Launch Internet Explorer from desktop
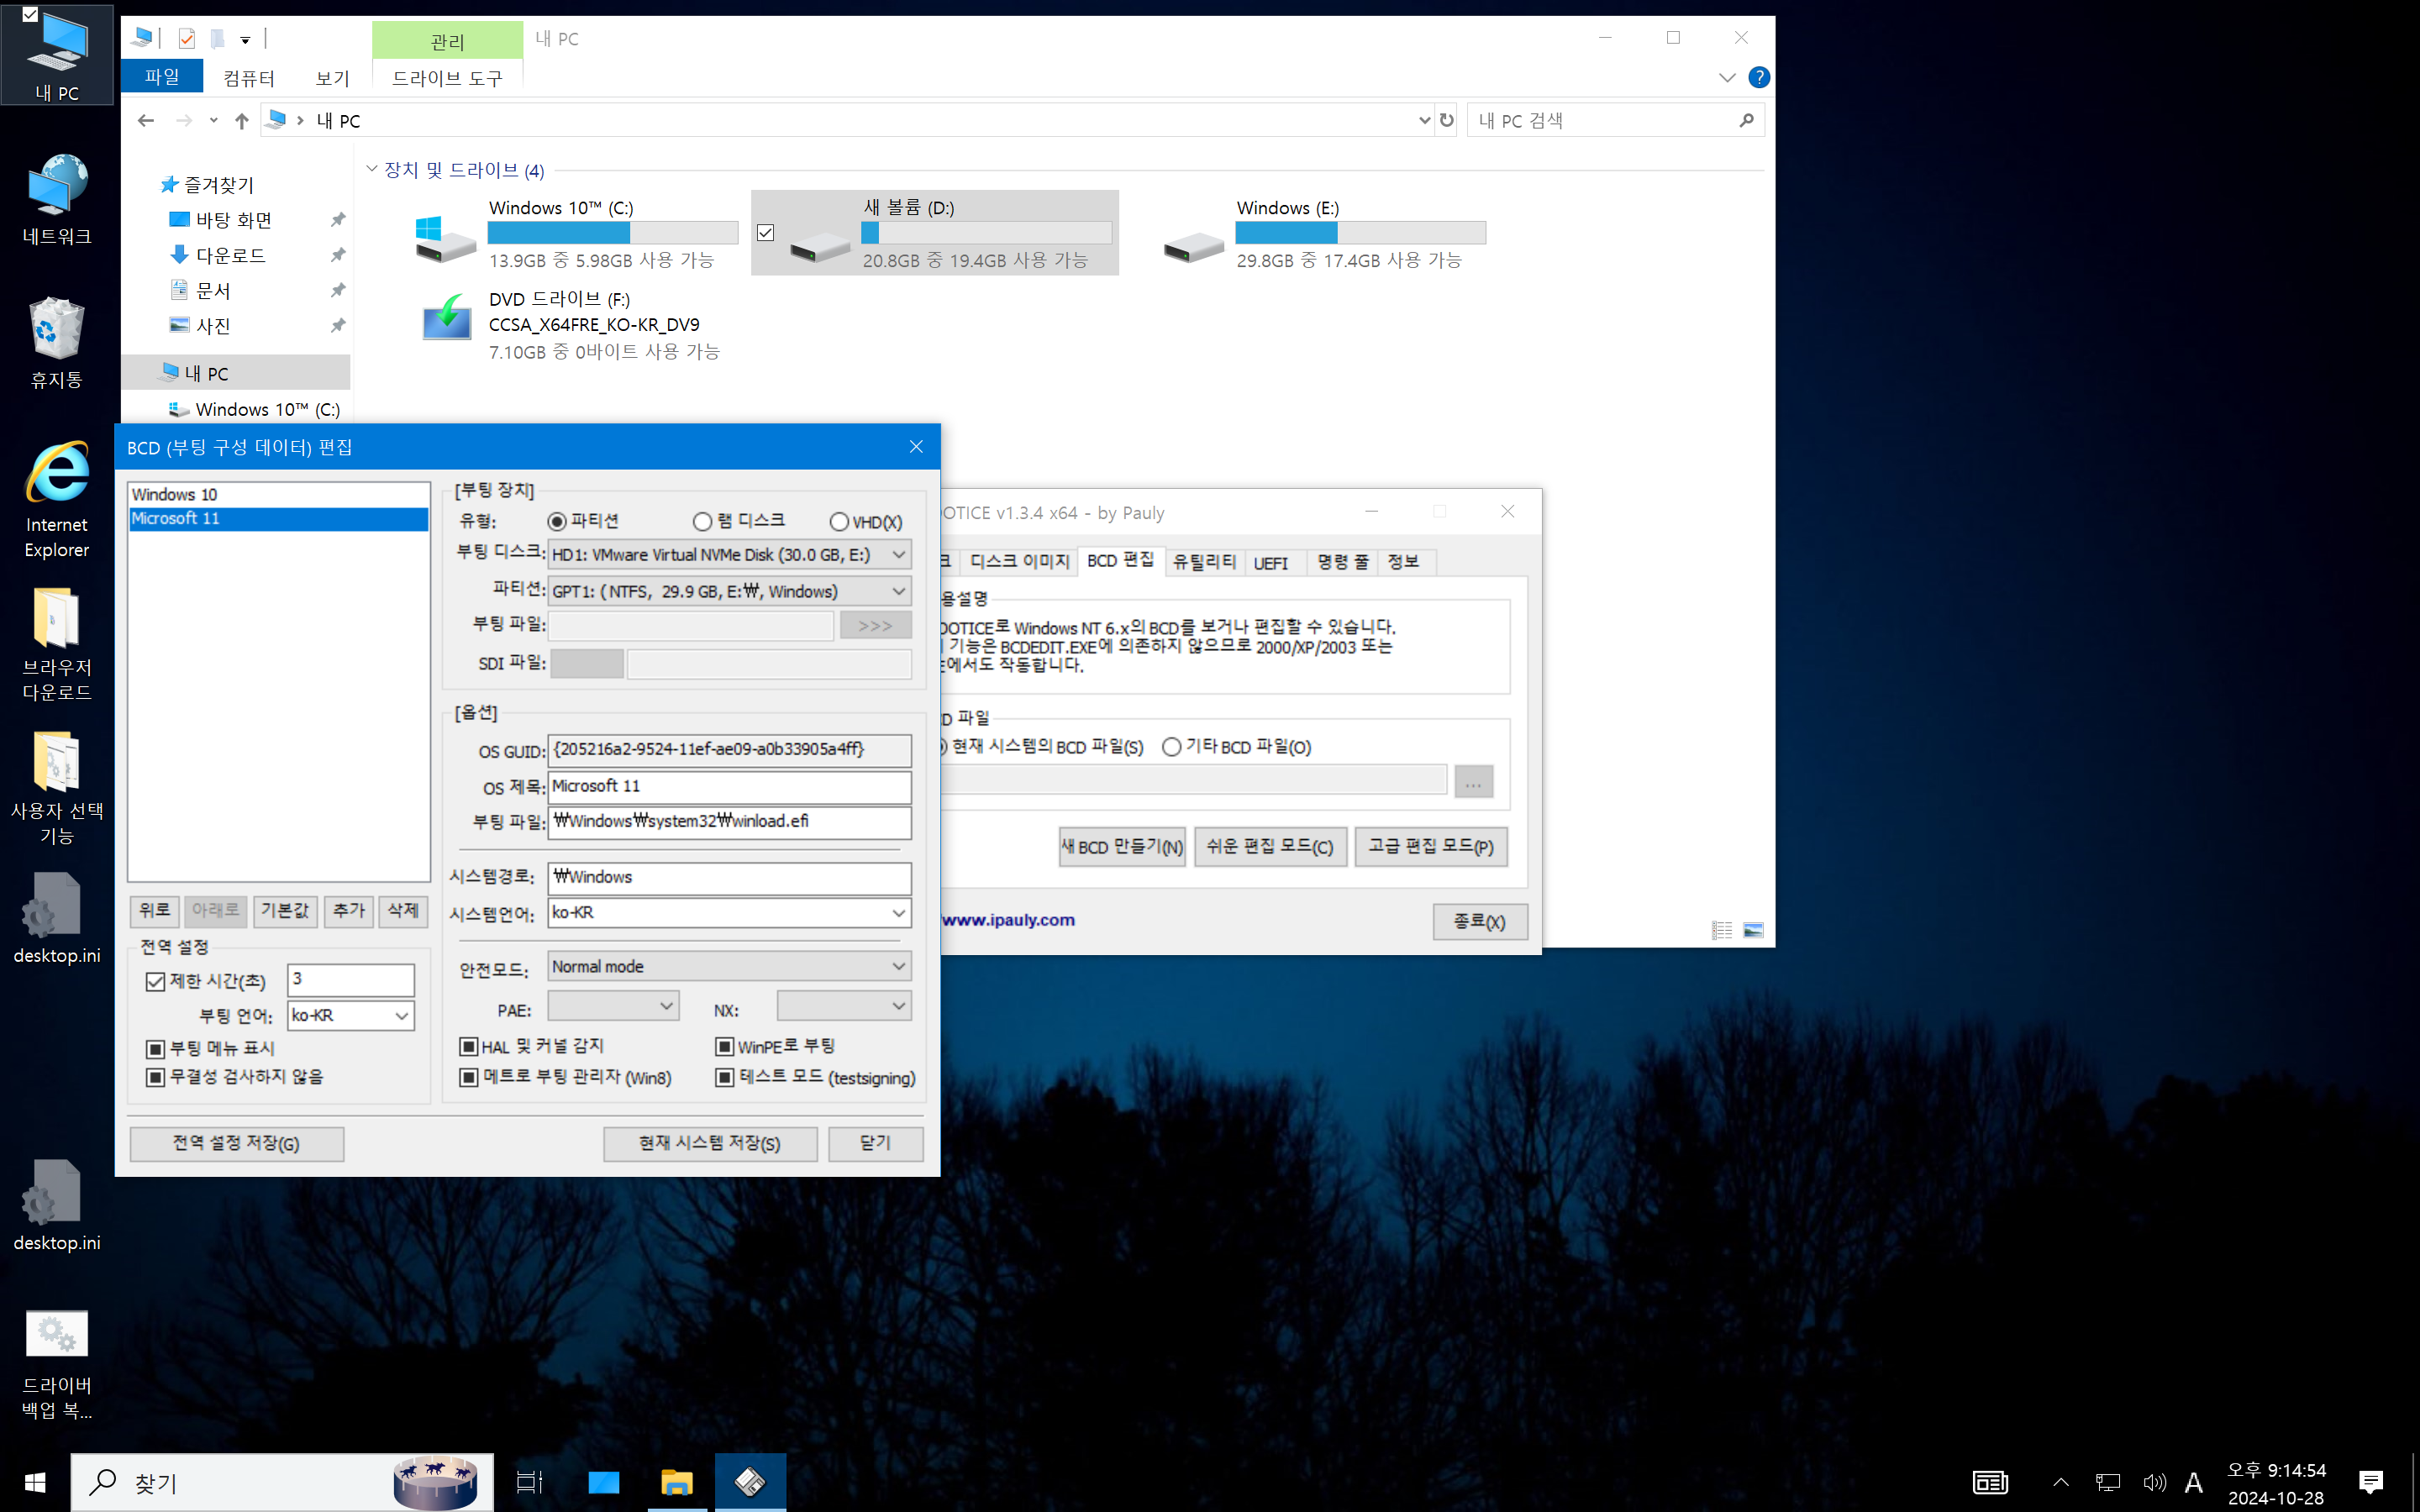 pyautogui.click(x=57, y=499)
